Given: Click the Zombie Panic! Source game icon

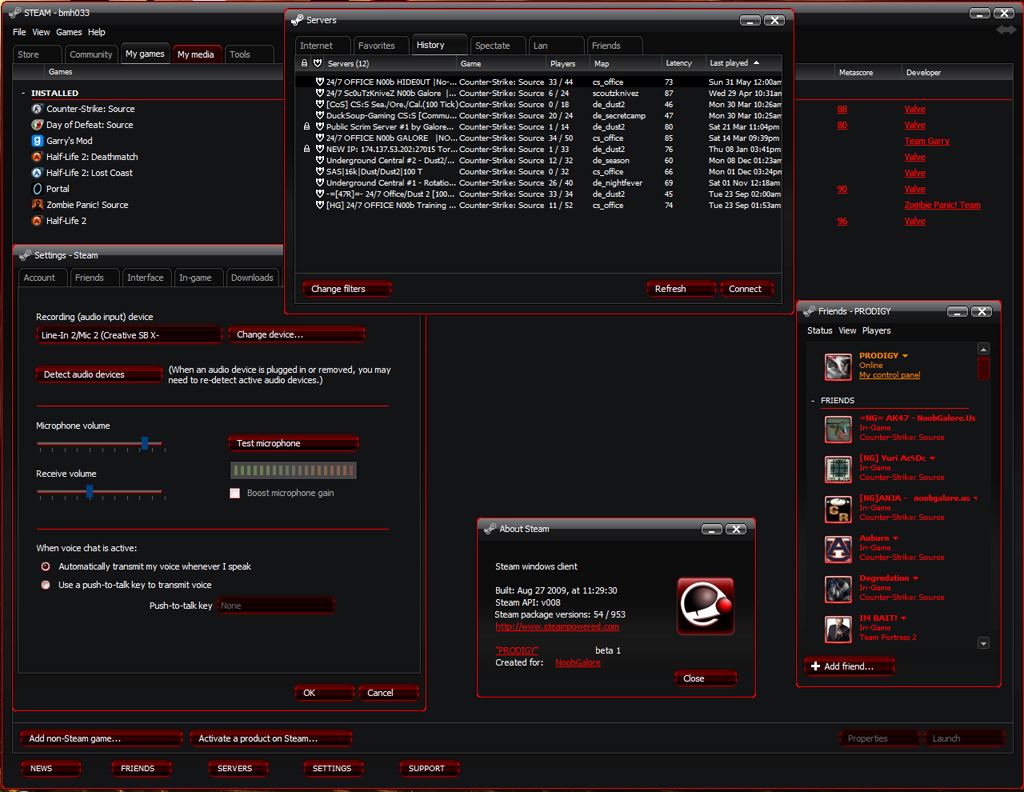Looking at the screenshot, I should pos(37,205).
